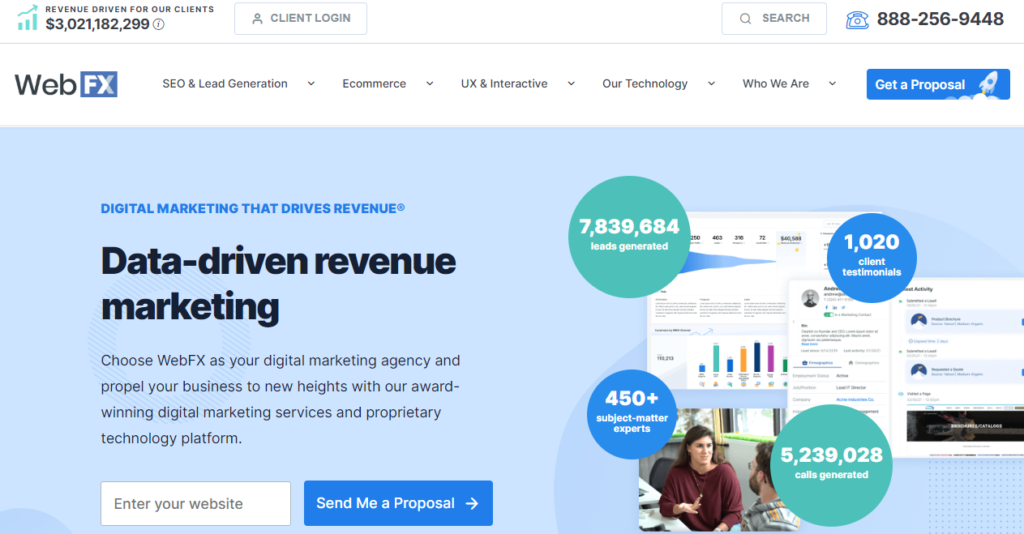
Task: Click the rocket icon on Get a Proposal
Action: tap(988, 84)
